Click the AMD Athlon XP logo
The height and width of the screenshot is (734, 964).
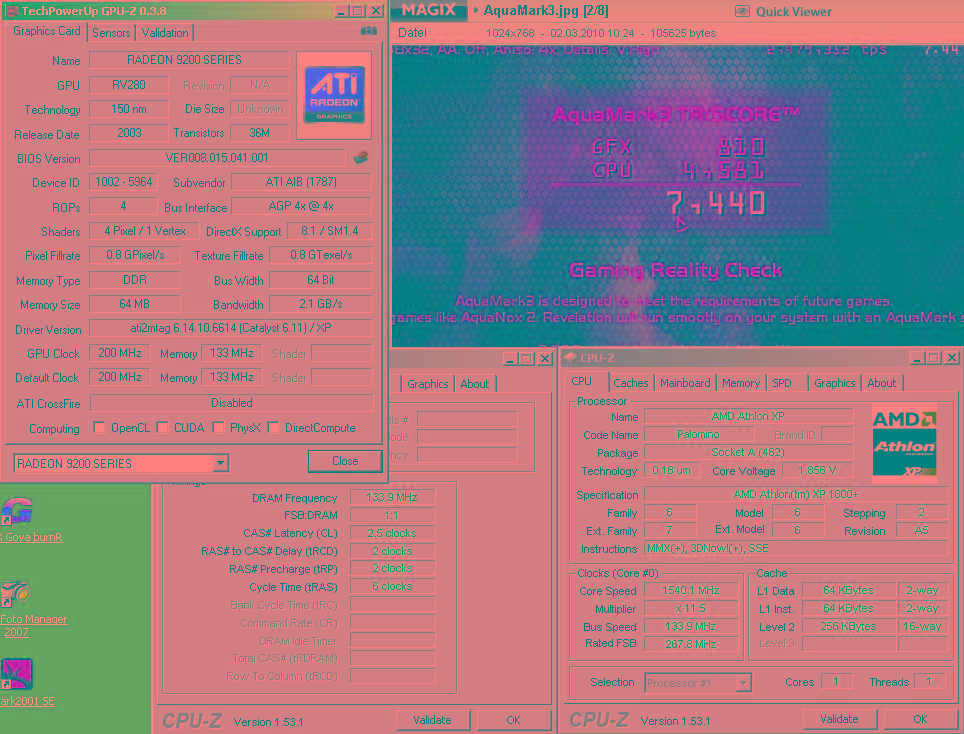pos(904,443)
